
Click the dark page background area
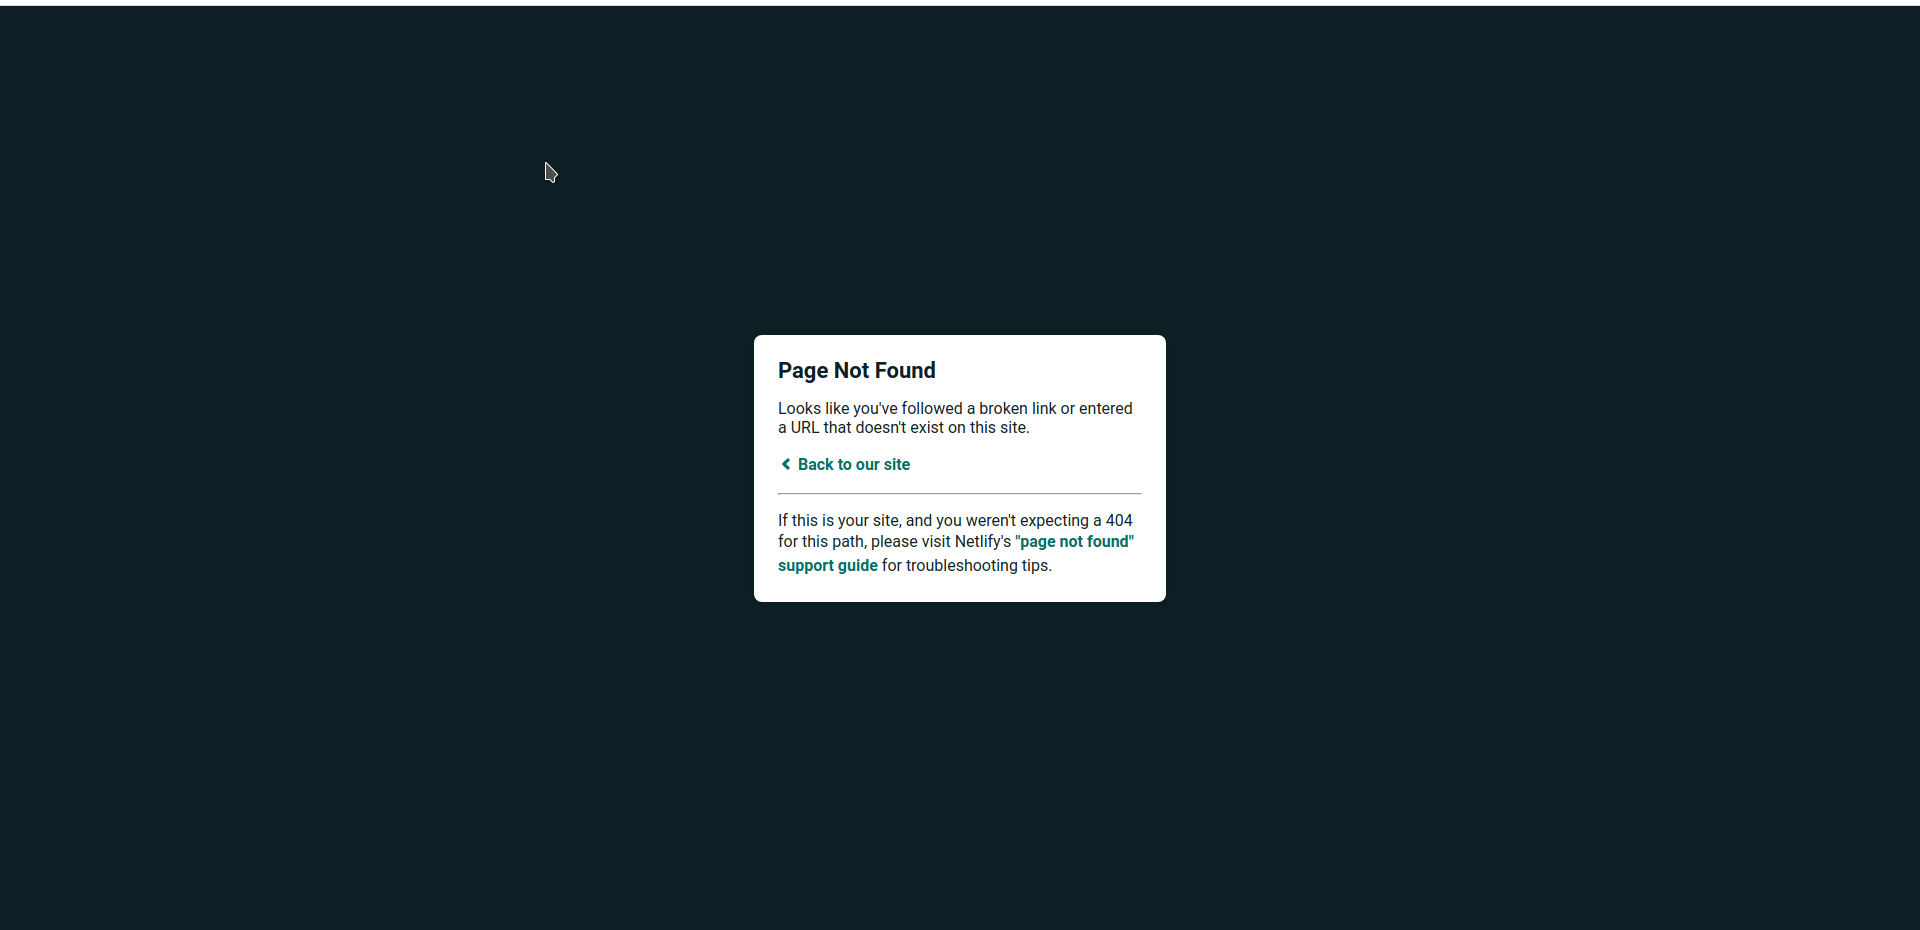click(400, 700)
